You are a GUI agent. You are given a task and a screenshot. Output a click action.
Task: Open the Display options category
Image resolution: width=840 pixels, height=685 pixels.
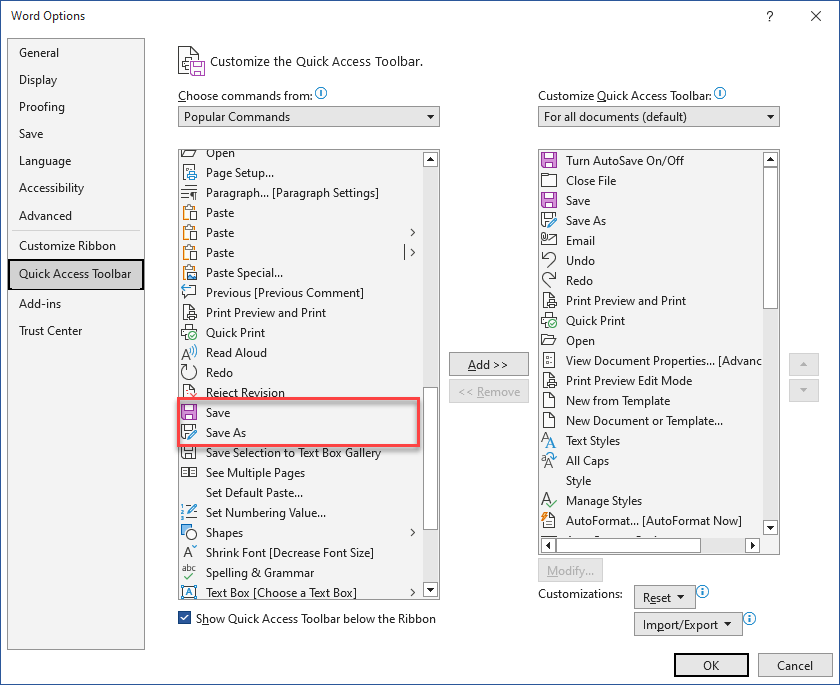(x=76, y=80)
